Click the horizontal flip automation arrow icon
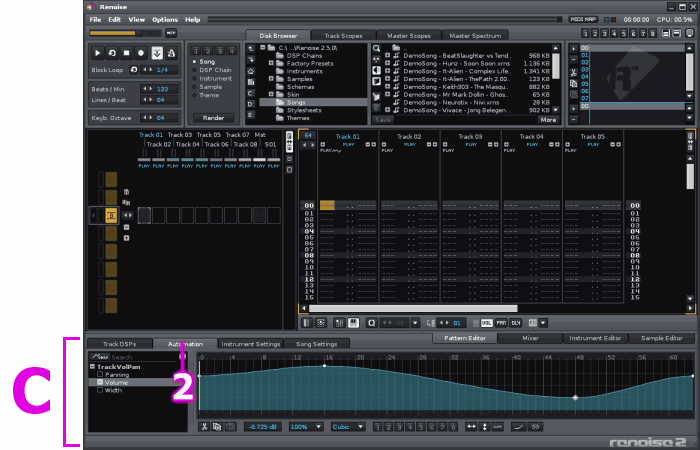This screenshot has height=450, width=700. tap(471, 427)
